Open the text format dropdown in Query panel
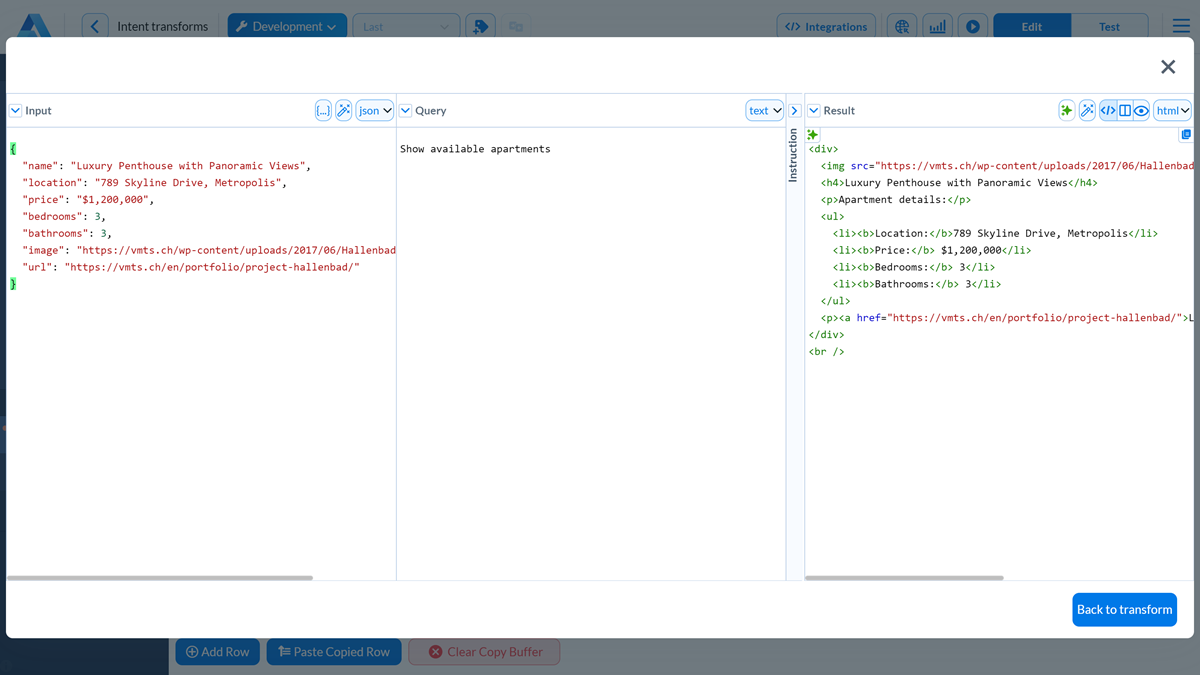The width and height of the screenshot is (1200, 675). coord(763,110)
